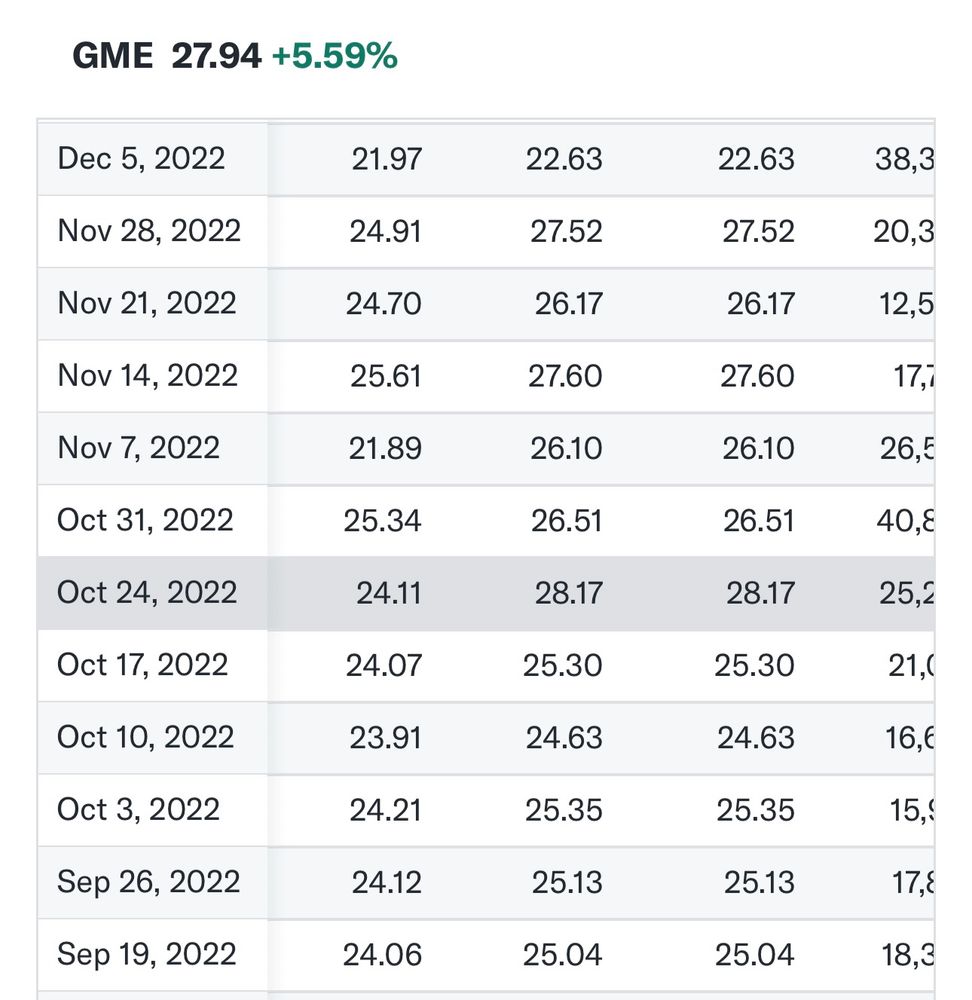The image size is (972, 1000).
Task: Click the 27.94 current price
Action: 216,56
